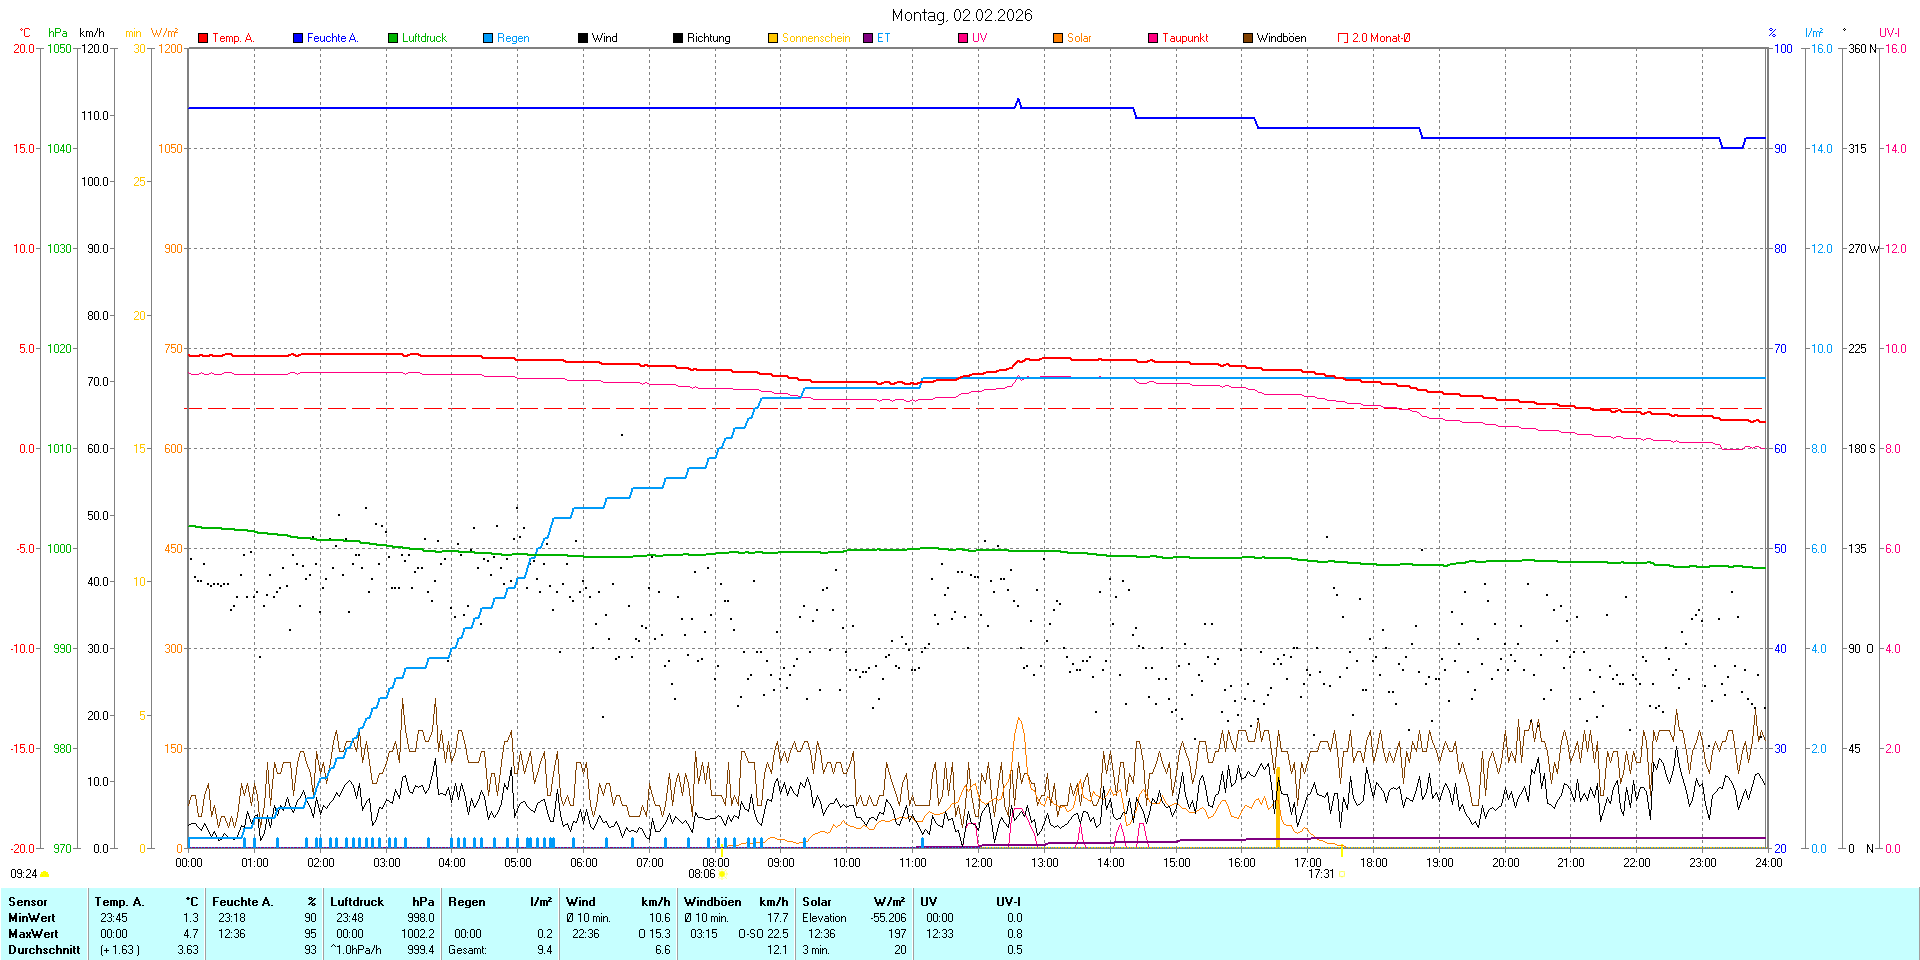Click the sunrise icon beside 08:06

tap(723, 874)
